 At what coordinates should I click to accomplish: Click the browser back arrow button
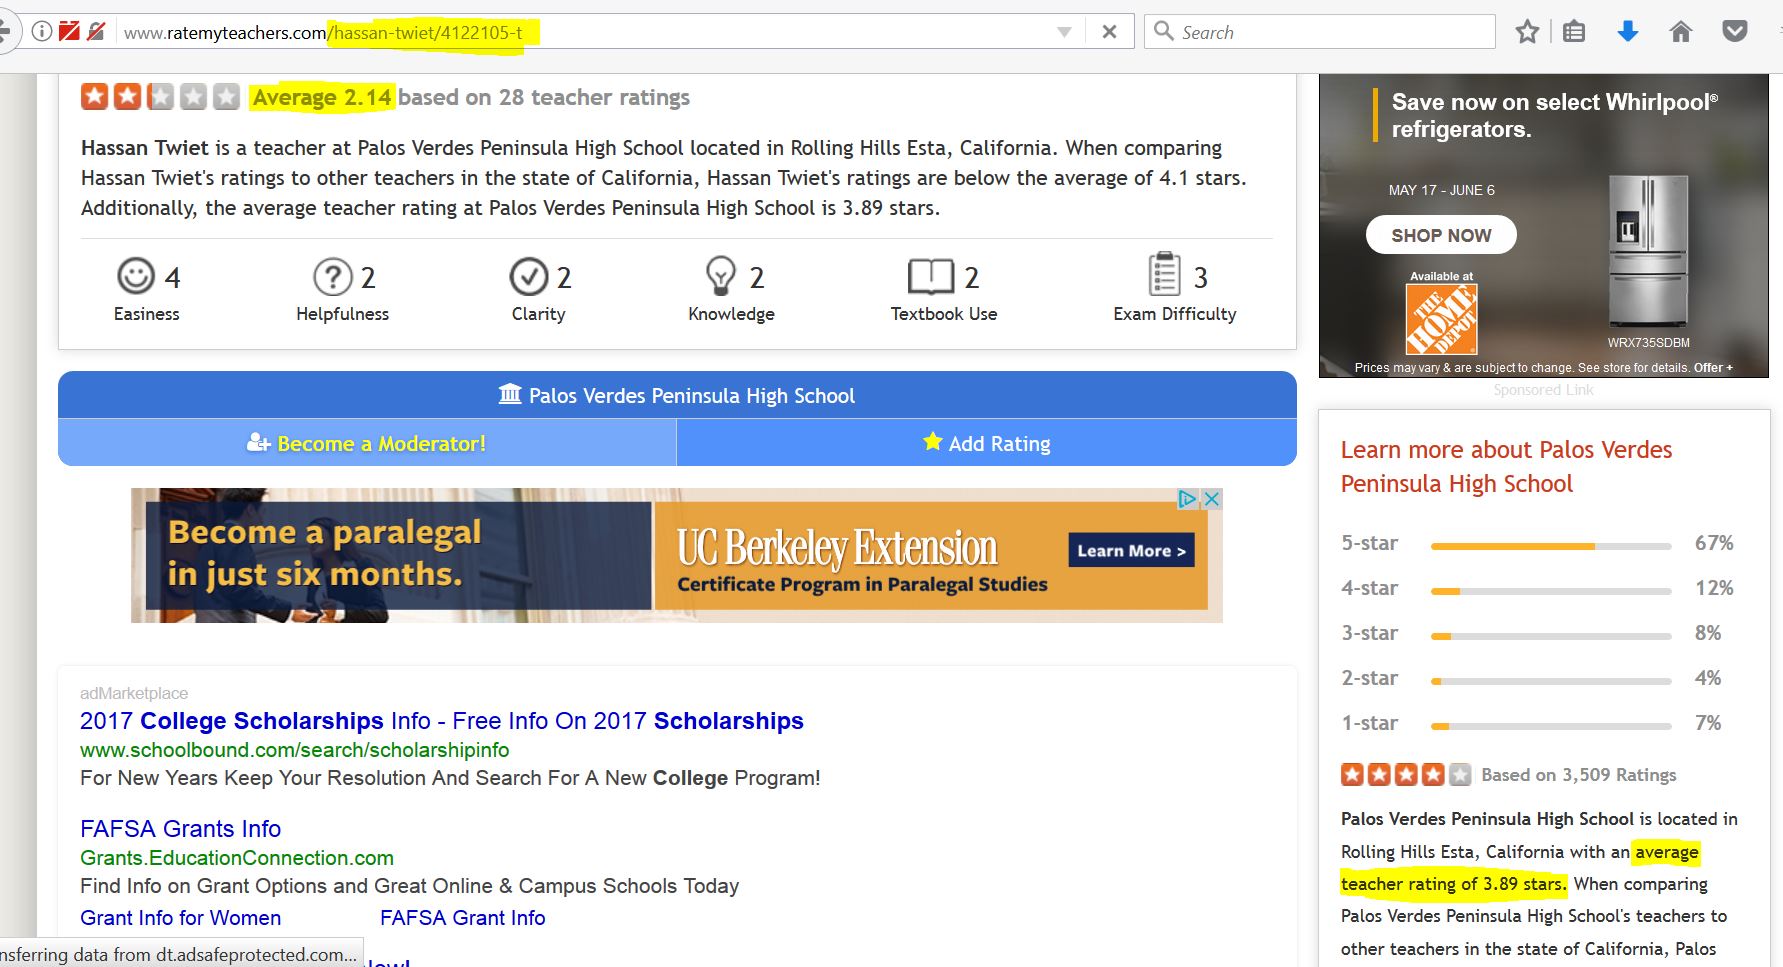click(5, 31)
